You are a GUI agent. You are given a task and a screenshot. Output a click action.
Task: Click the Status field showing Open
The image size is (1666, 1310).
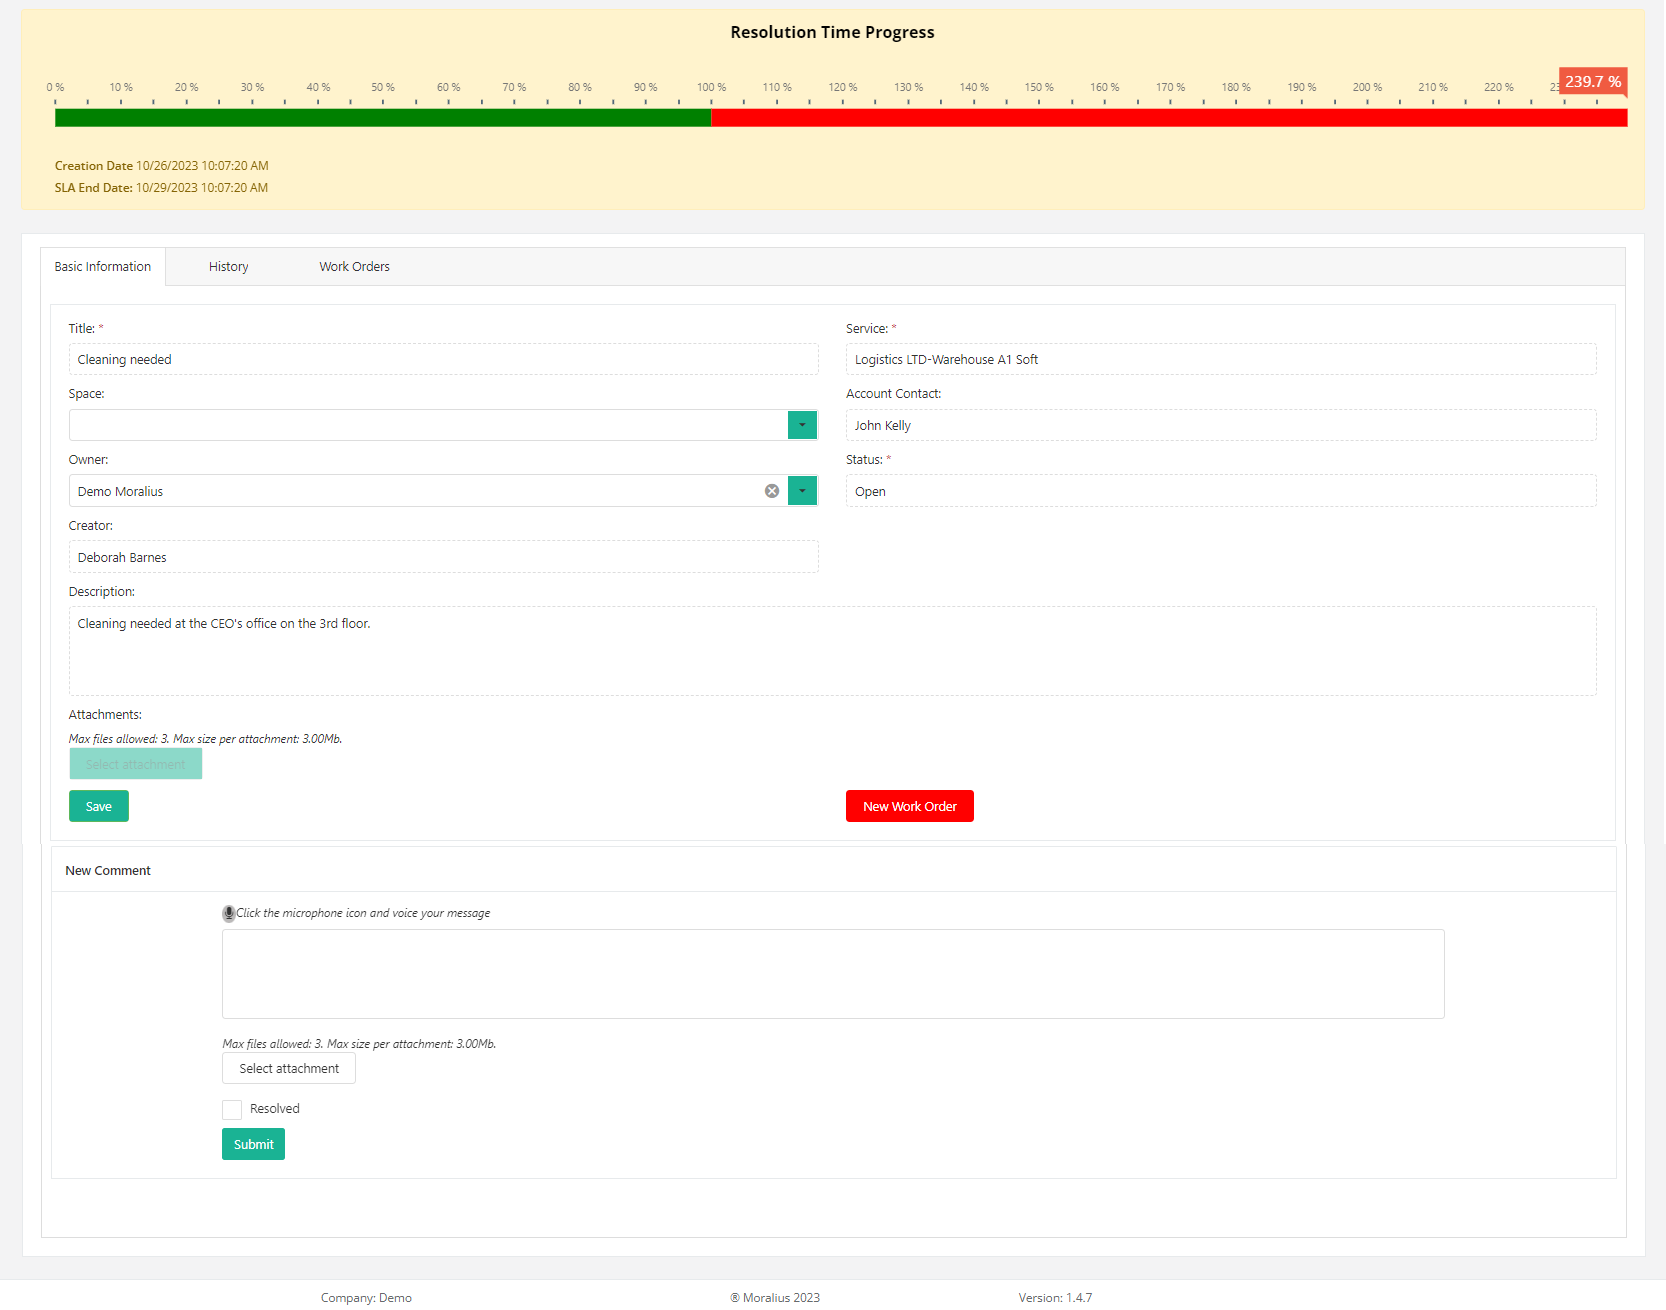pos(1220,491)
